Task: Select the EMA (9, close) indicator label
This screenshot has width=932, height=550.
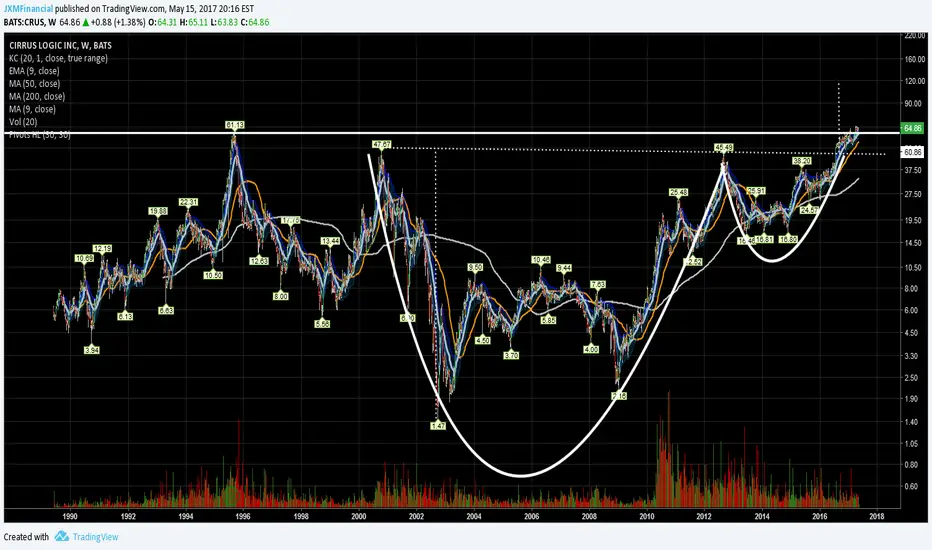Action: tap(34, 71)
